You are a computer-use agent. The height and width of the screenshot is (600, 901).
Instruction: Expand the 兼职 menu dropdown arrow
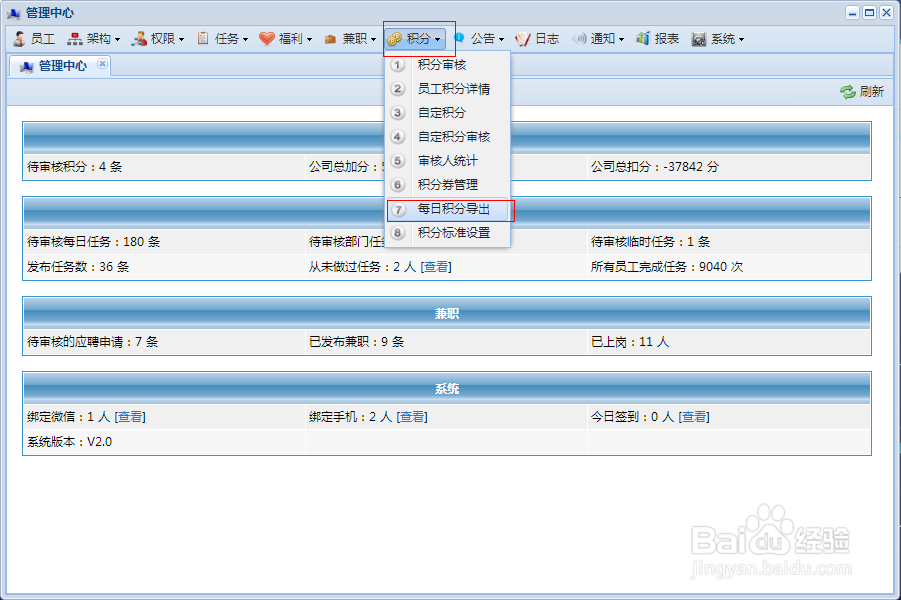pyautogui.click(x=374, y=40)
